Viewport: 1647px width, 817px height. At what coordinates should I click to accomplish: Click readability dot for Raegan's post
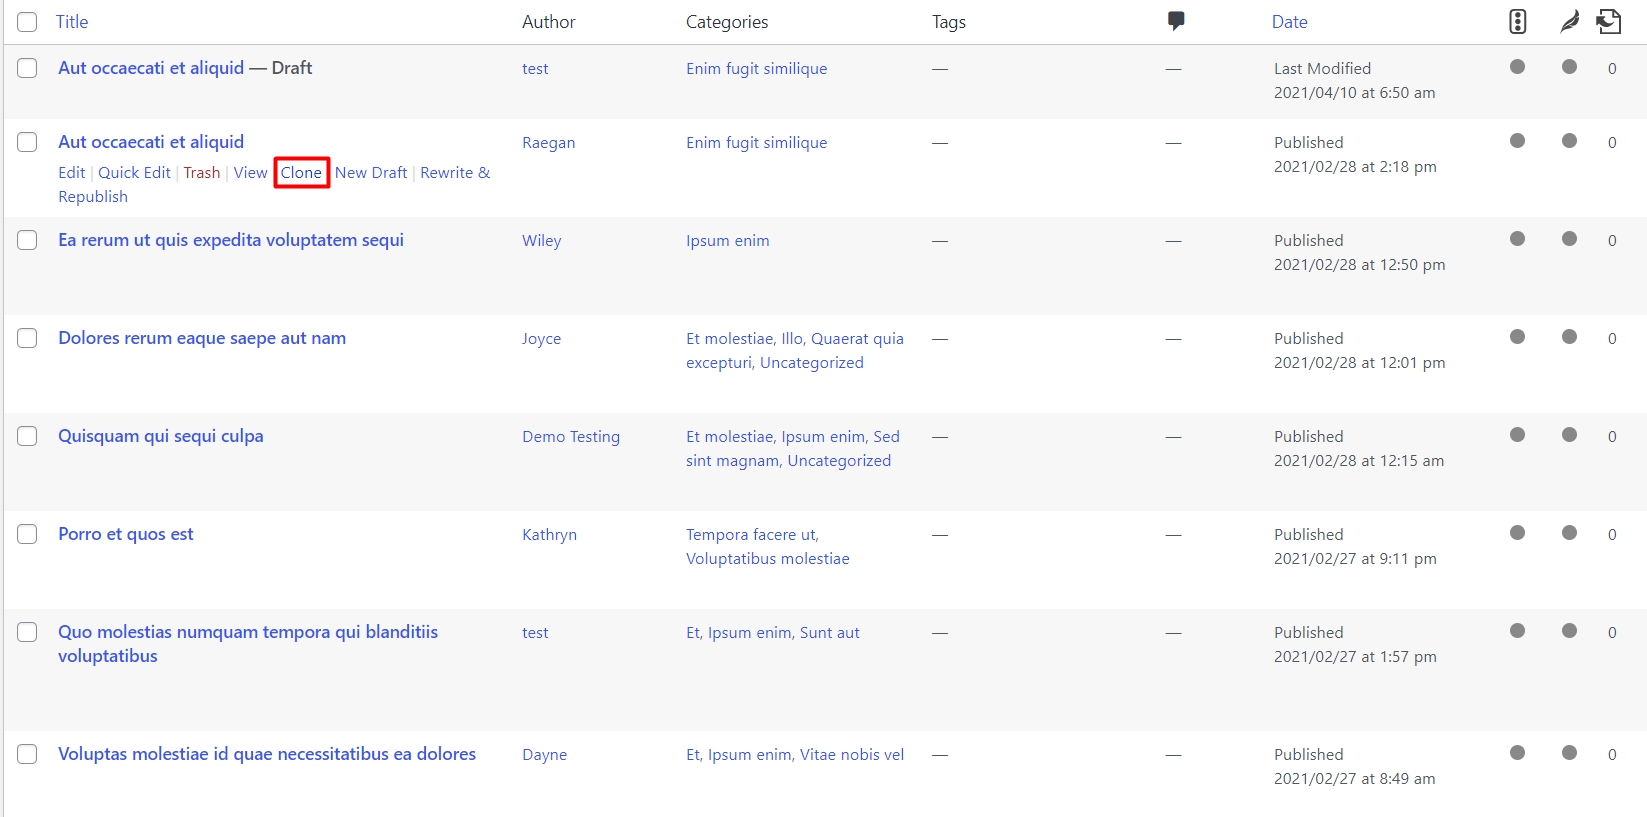coord(1570,141)
